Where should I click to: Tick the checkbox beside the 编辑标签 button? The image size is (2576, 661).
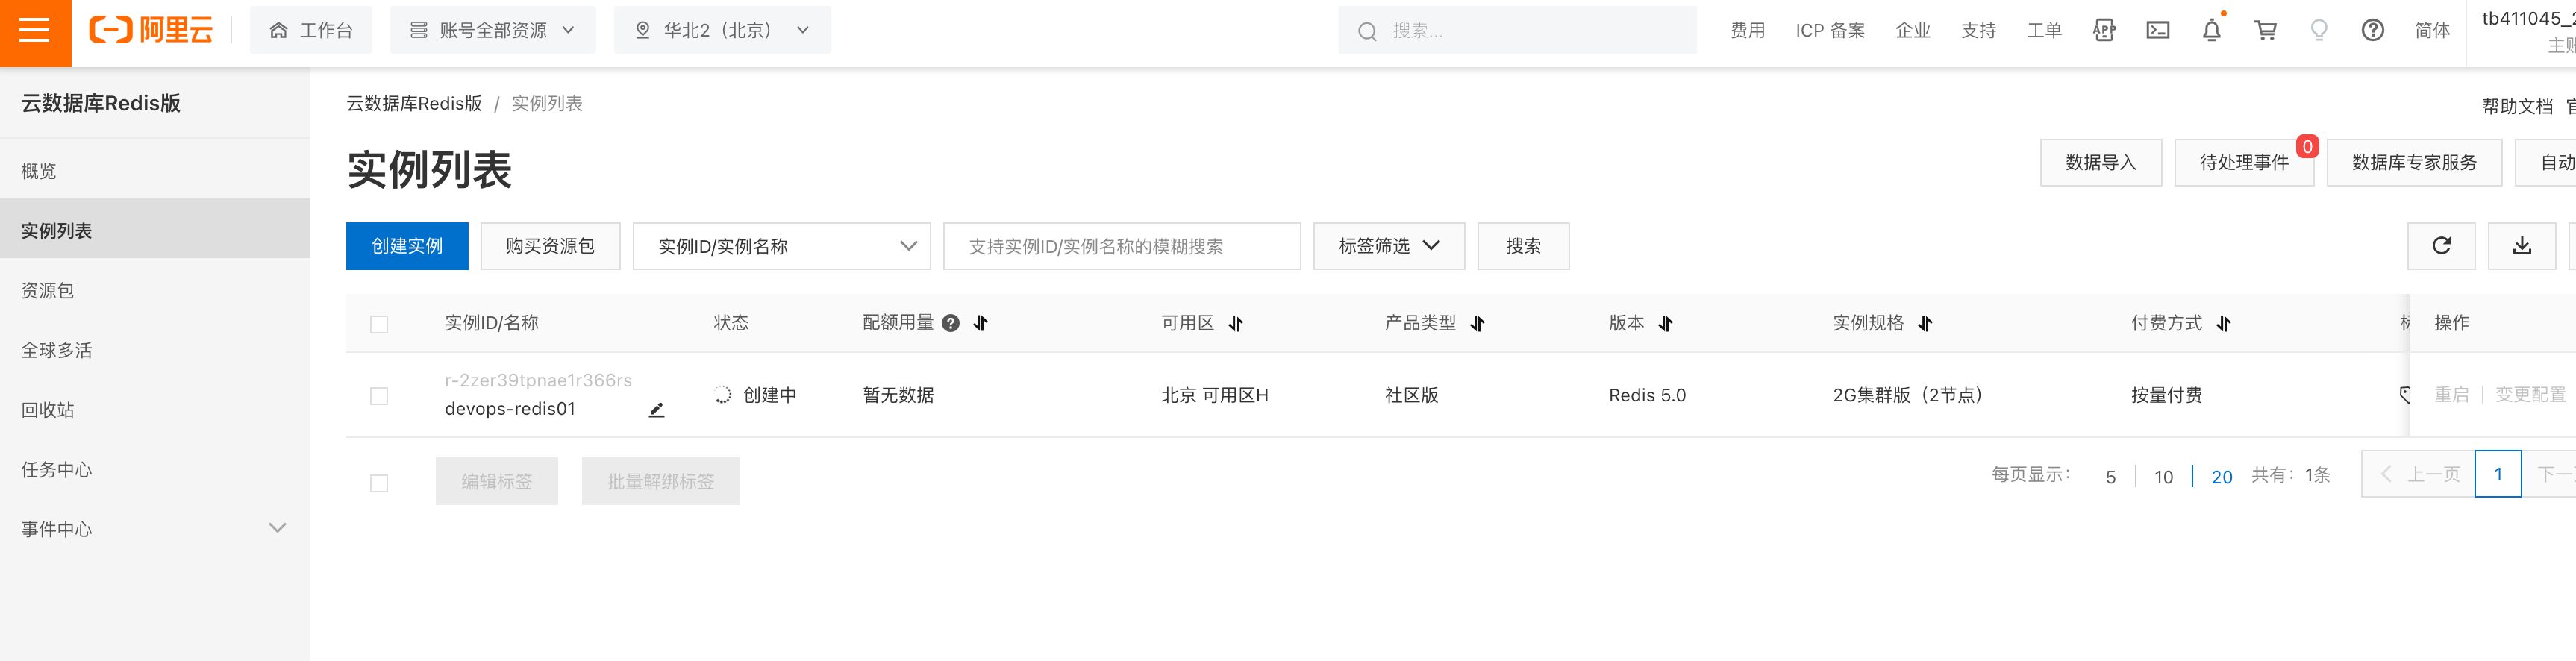pyautogui.click(x=379, y=483)
